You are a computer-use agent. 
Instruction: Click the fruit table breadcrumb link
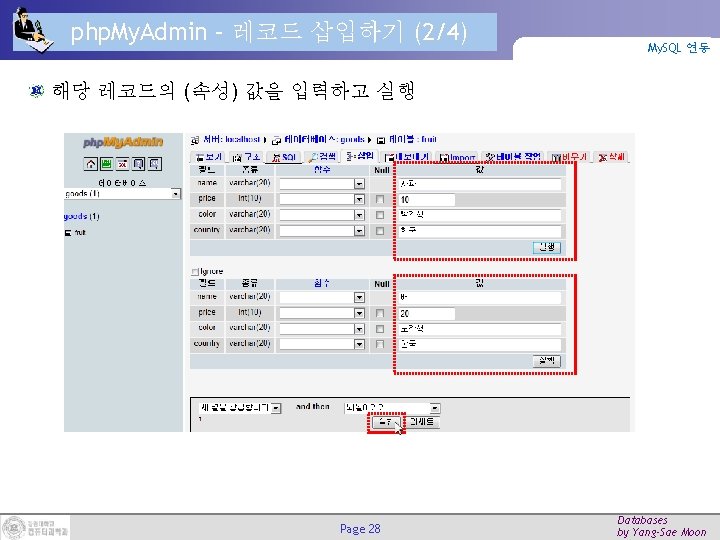point(412,139)
